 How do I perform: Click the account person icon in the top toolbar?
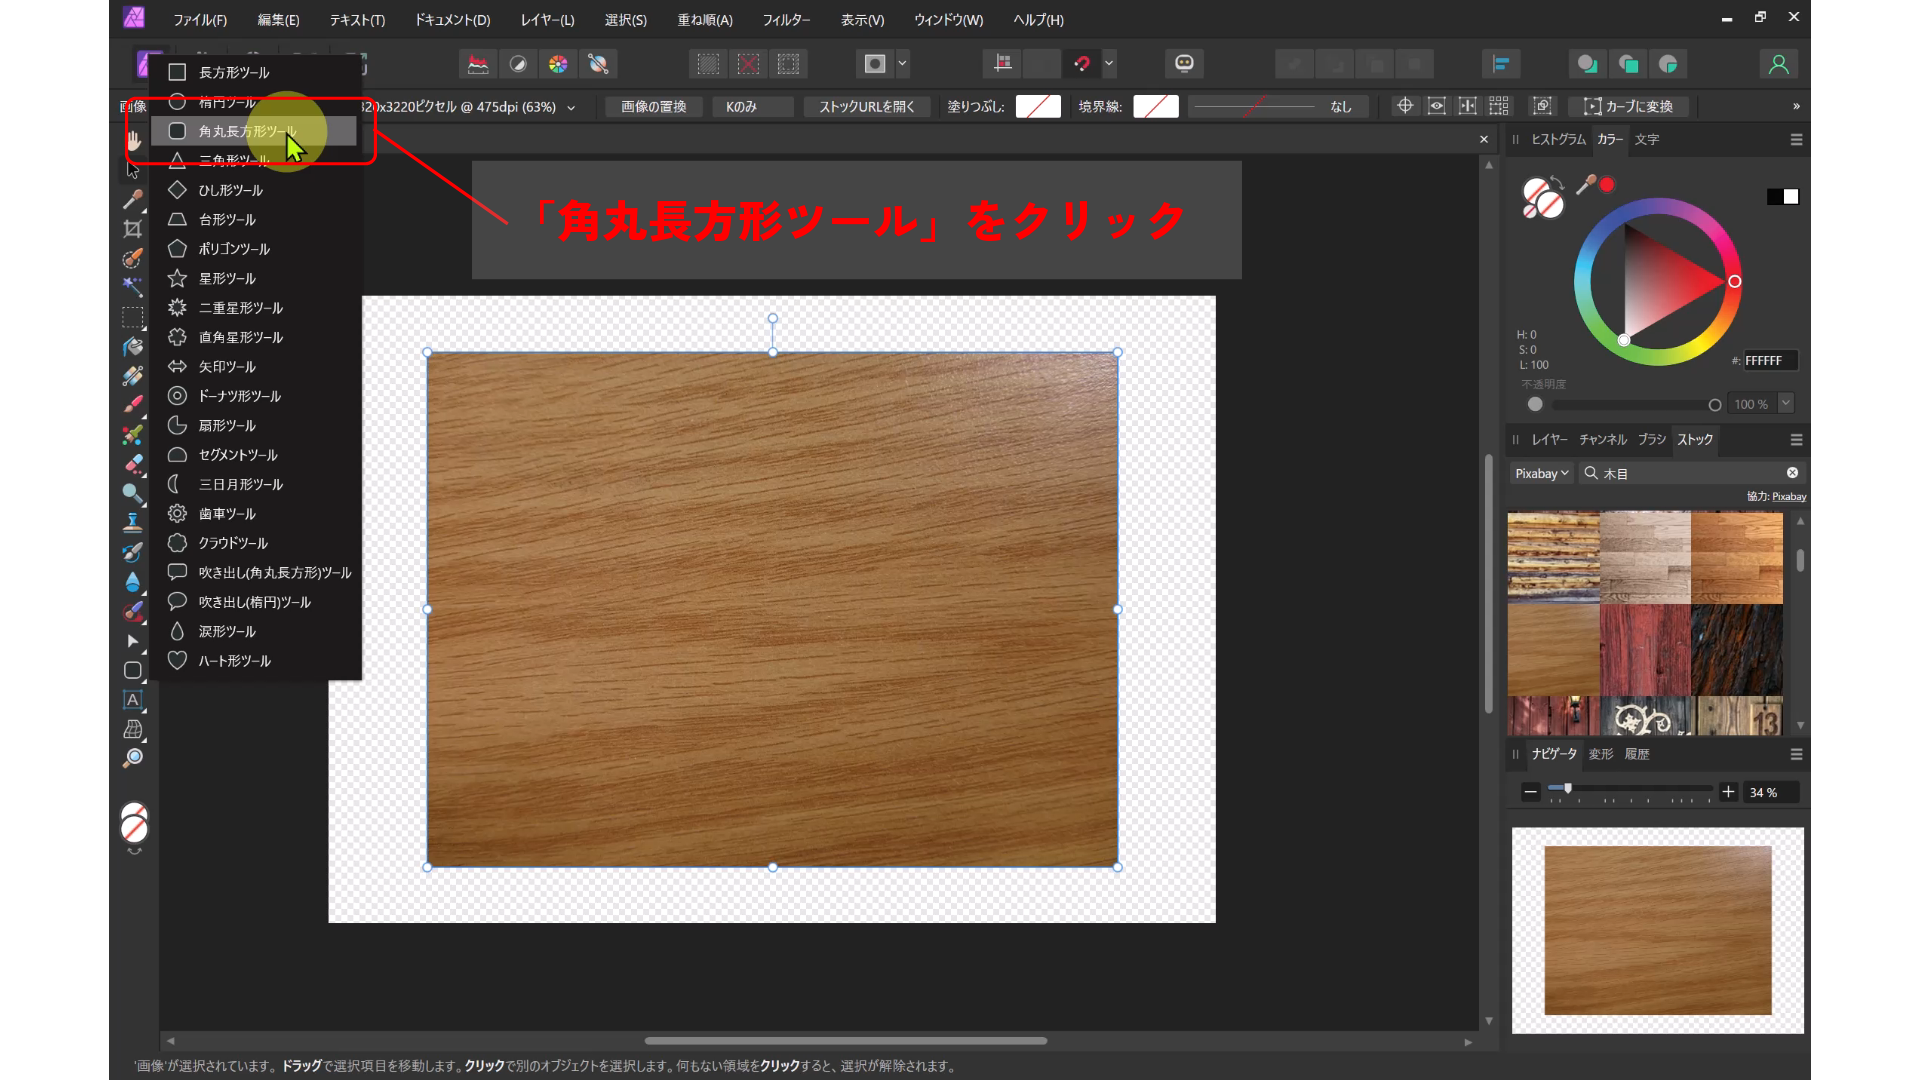pyautogui.click(x=1778, y=64)
